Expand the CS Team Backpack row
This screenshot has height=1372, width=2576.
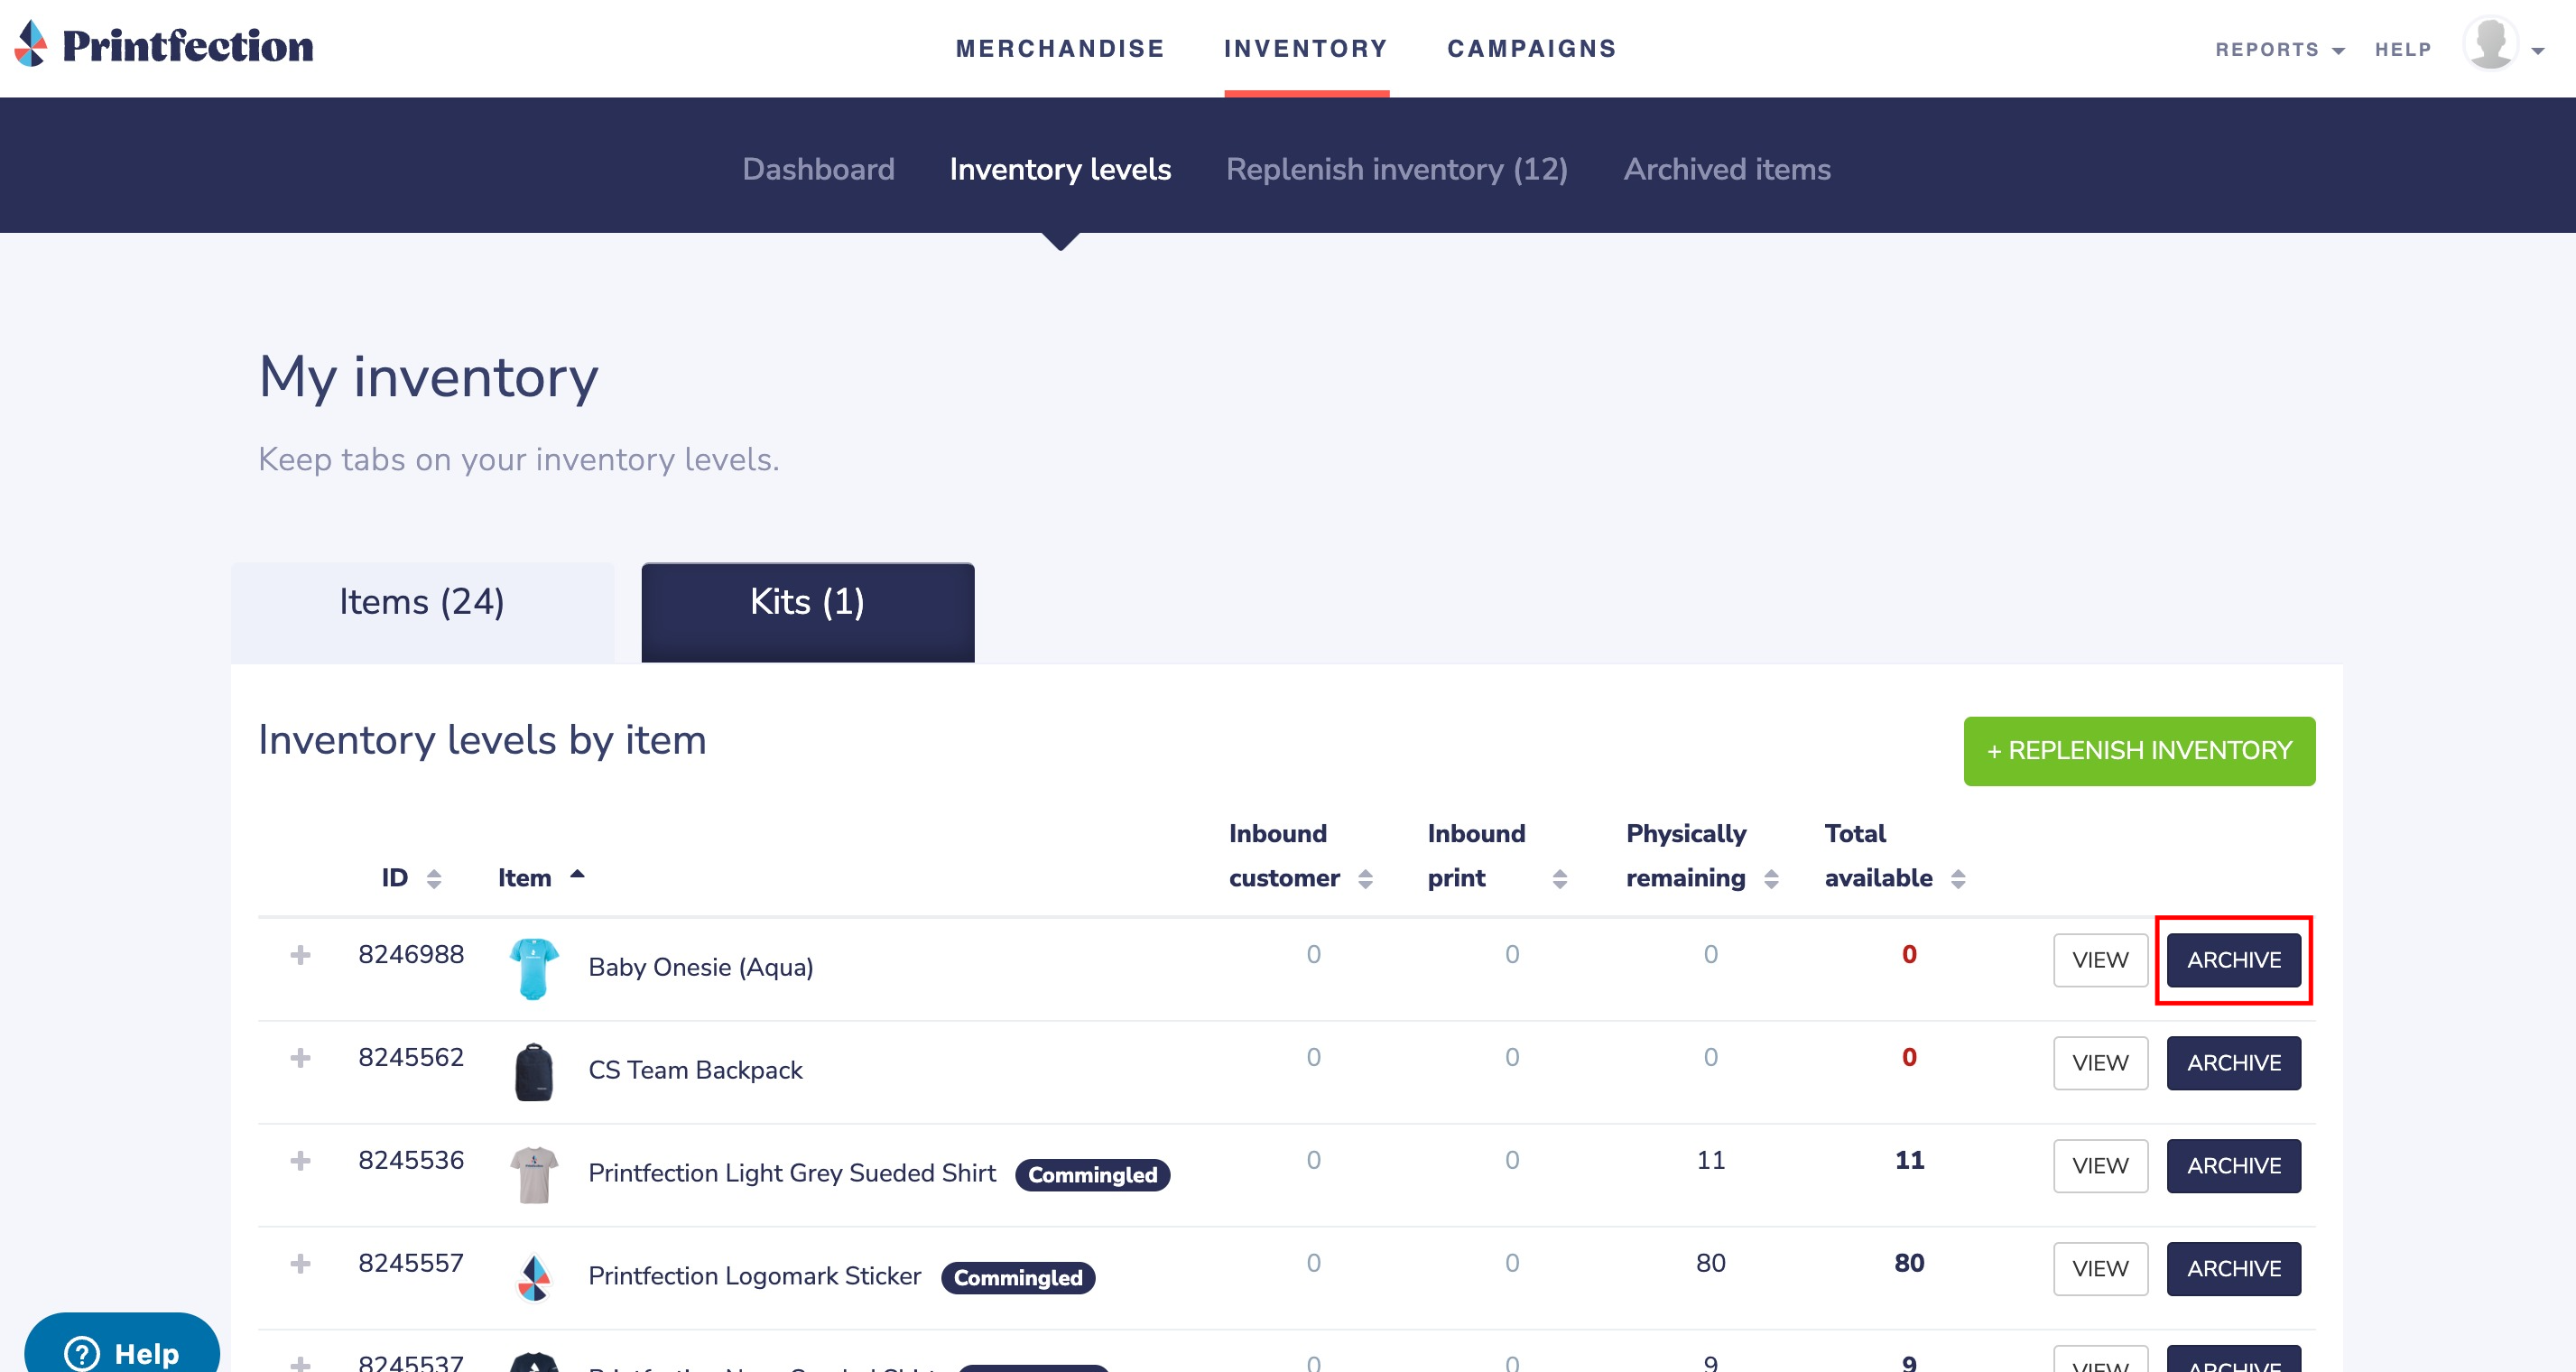pos(300,1058)
